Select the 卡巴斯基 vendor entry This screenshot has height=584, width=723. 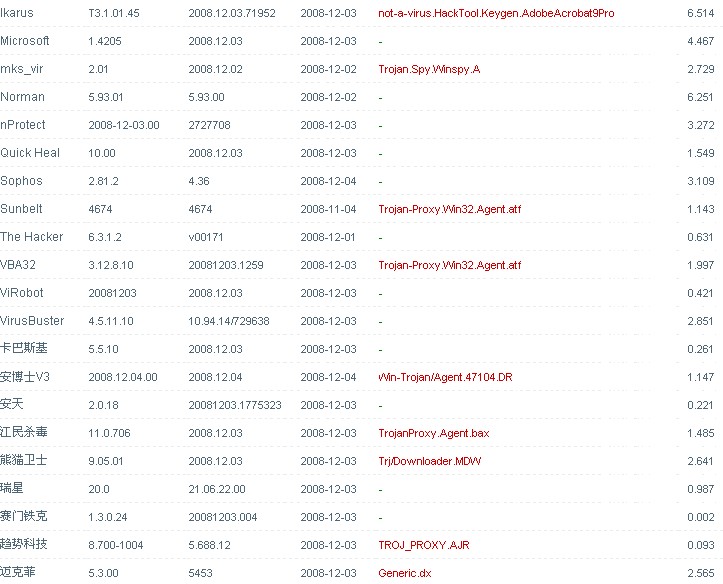click(24, 349)
